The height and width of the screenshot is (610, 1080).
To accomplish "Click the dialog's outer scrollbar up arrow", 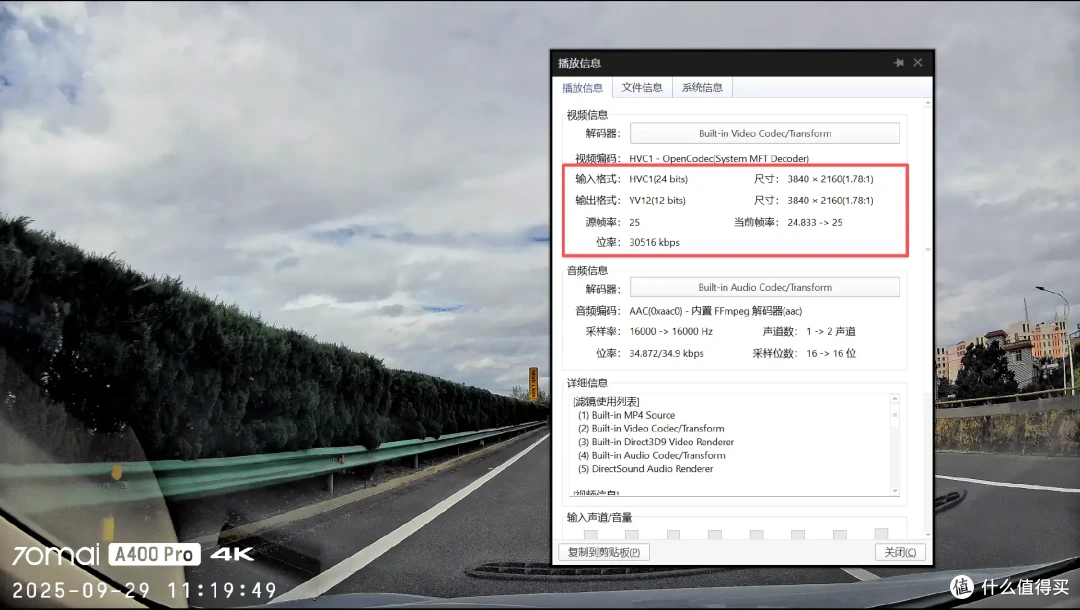I will click(x=928, y=103).
